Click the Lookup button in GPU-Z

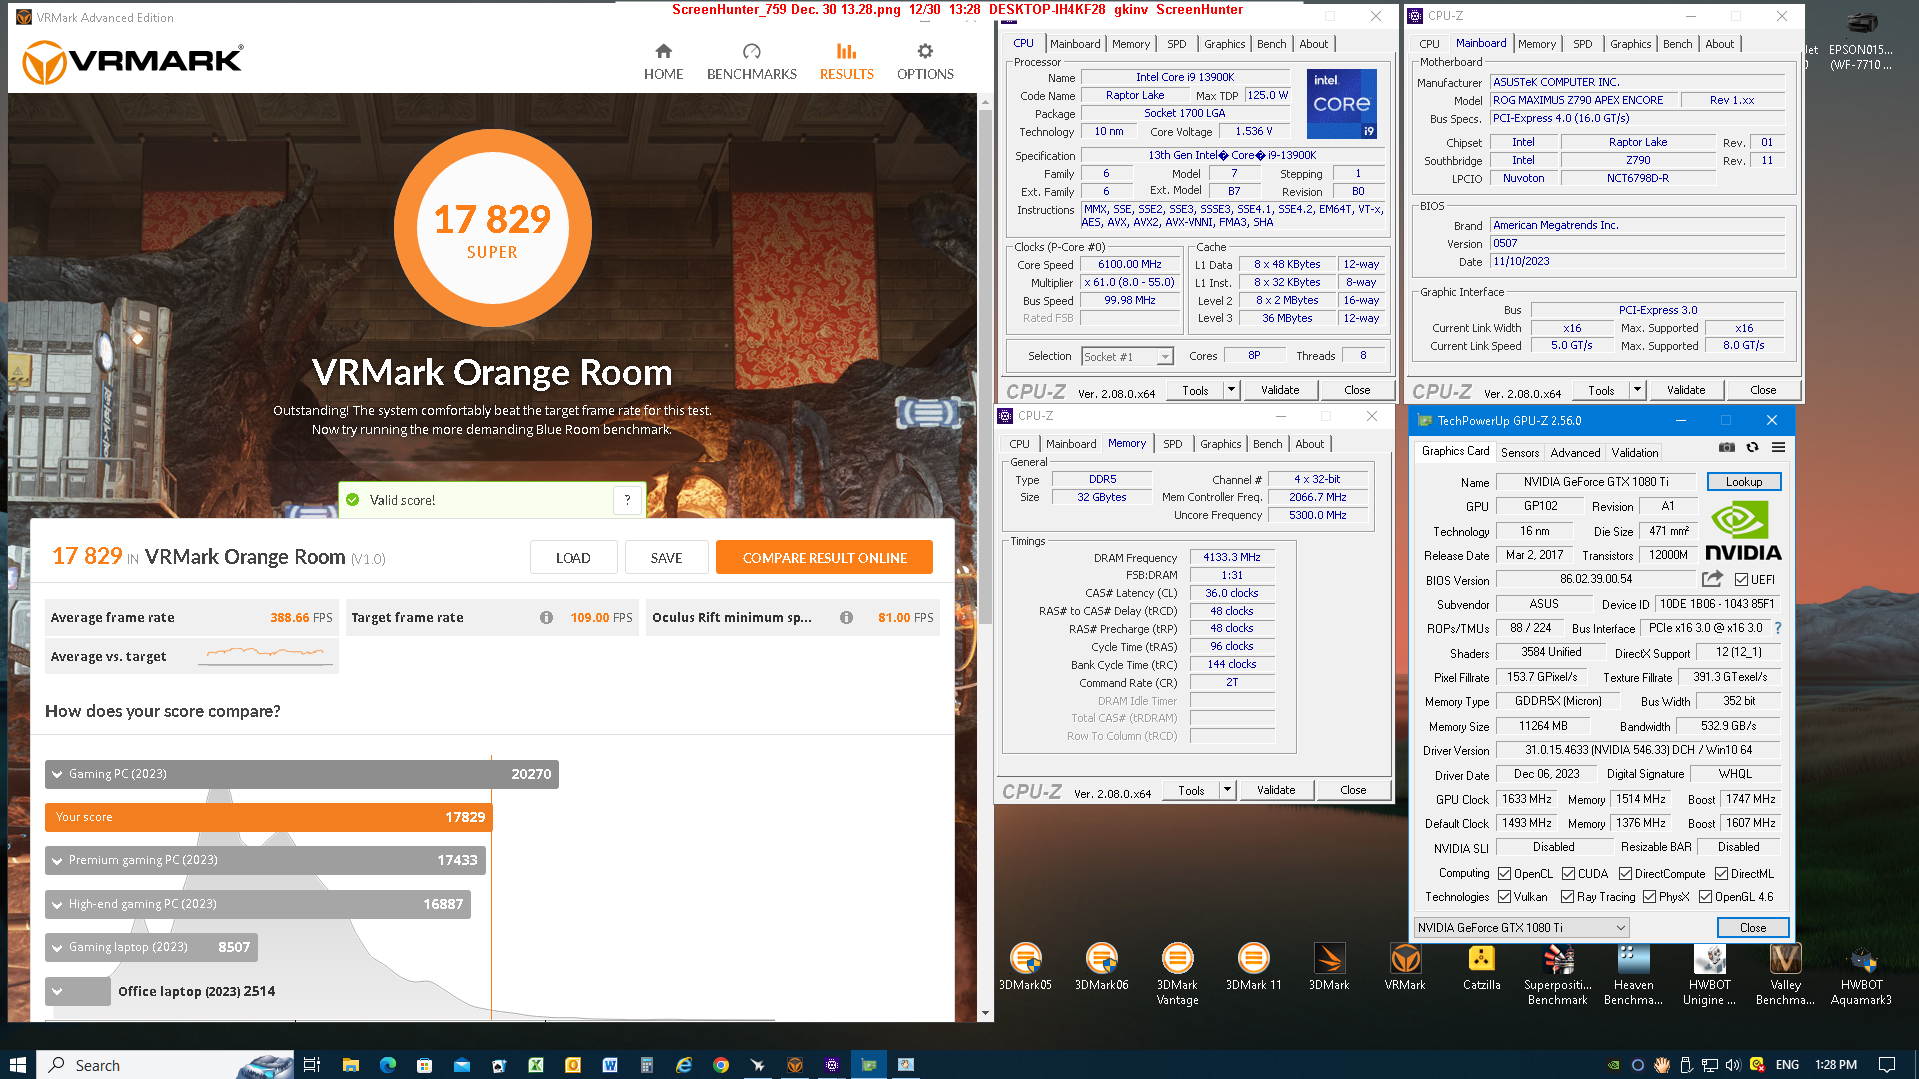(x=1743, y=482)
